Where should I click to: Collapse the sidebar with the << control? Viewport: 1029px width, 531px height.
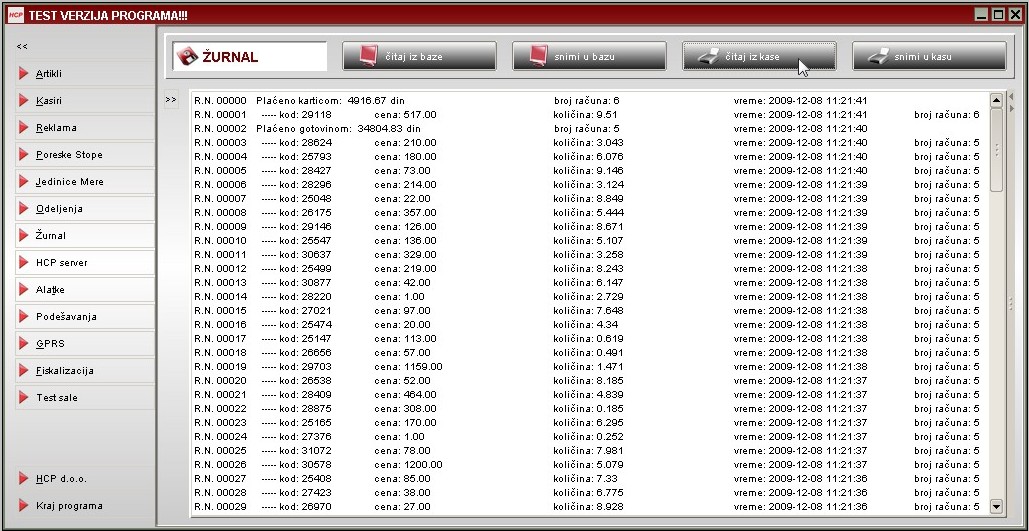click(22, 46)
